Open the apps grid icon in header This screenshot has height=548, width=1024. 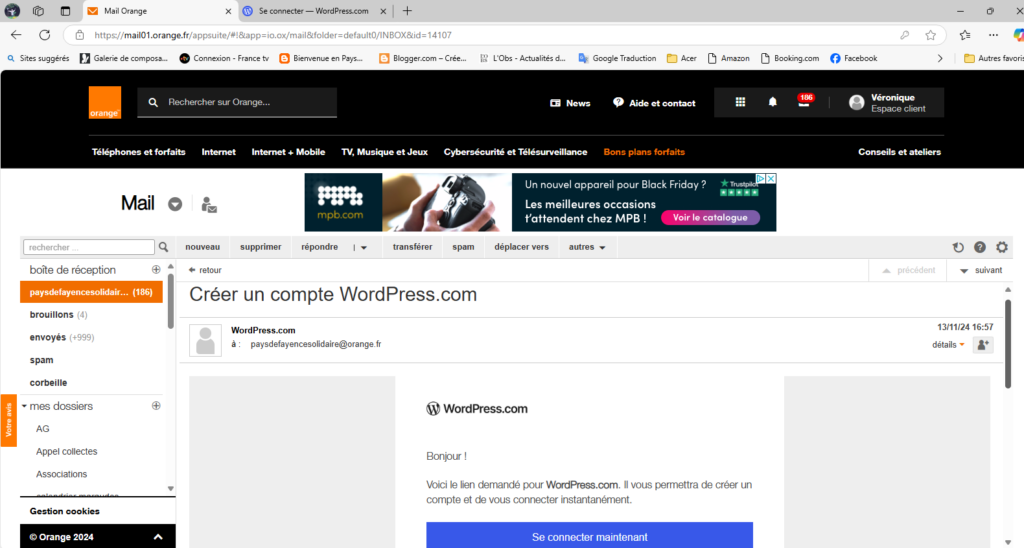click(x=740, y=102)
